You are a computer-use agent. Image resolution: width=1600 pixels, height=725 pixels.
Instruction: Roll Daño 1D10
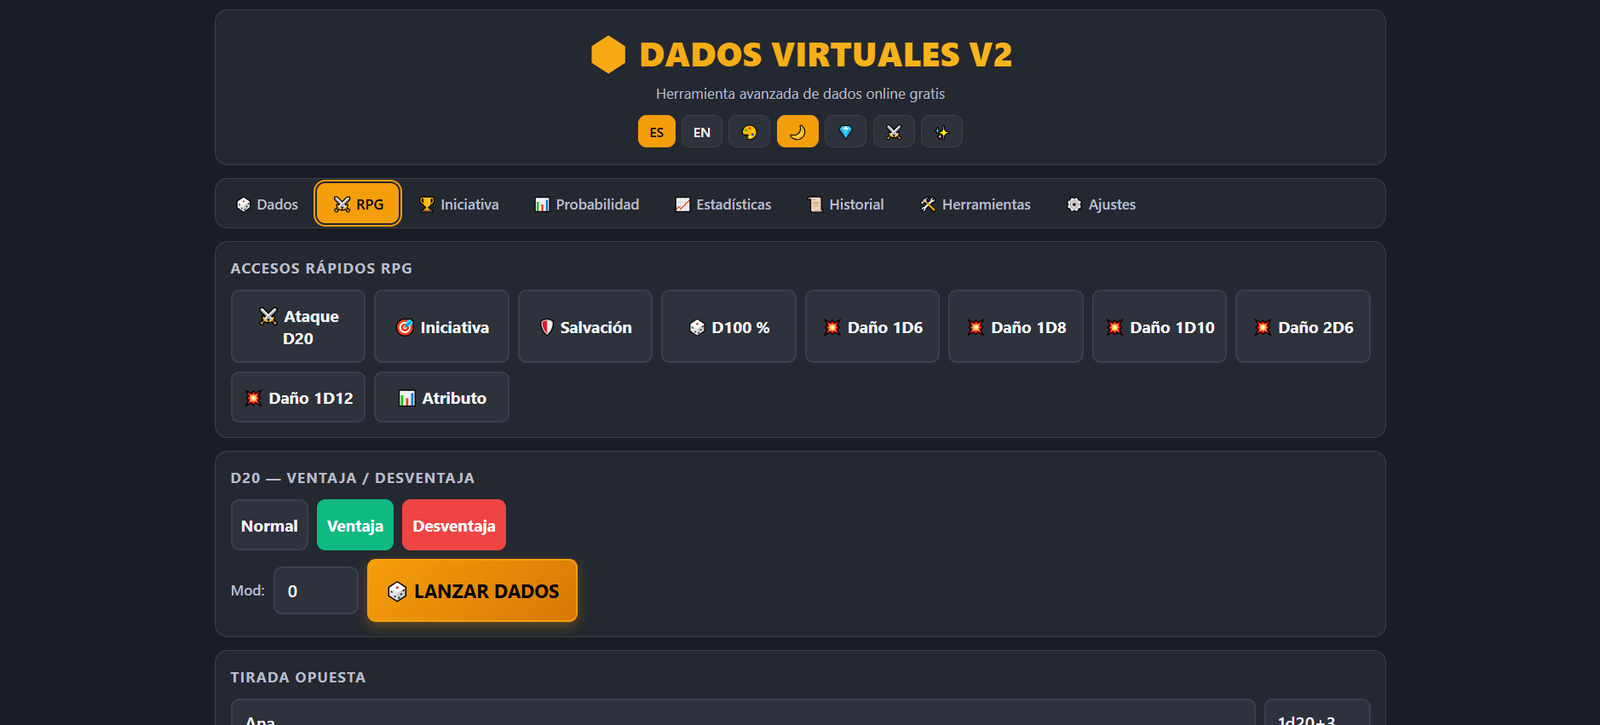click(x=1159, y=327)
